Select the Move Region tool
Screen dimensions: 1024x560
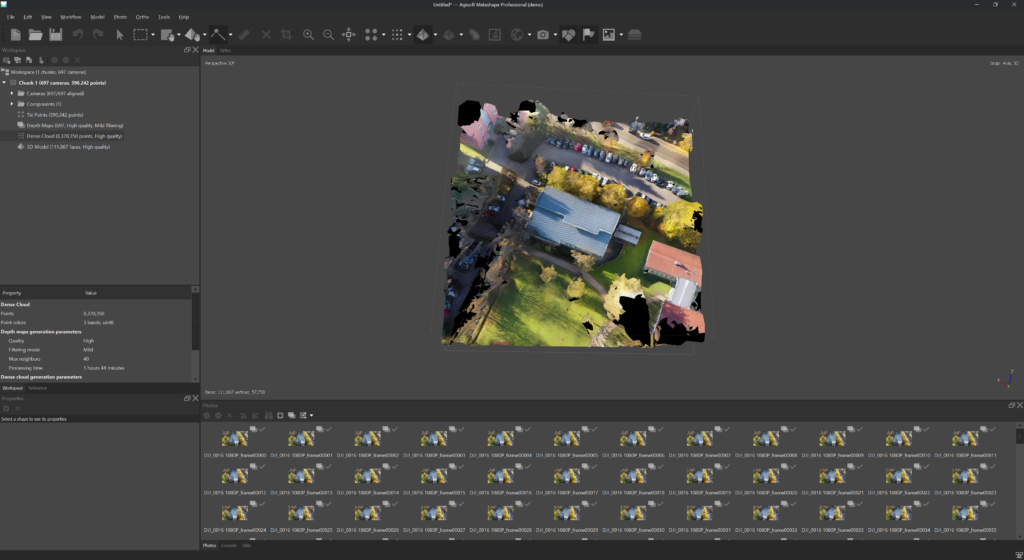point(168,35)
